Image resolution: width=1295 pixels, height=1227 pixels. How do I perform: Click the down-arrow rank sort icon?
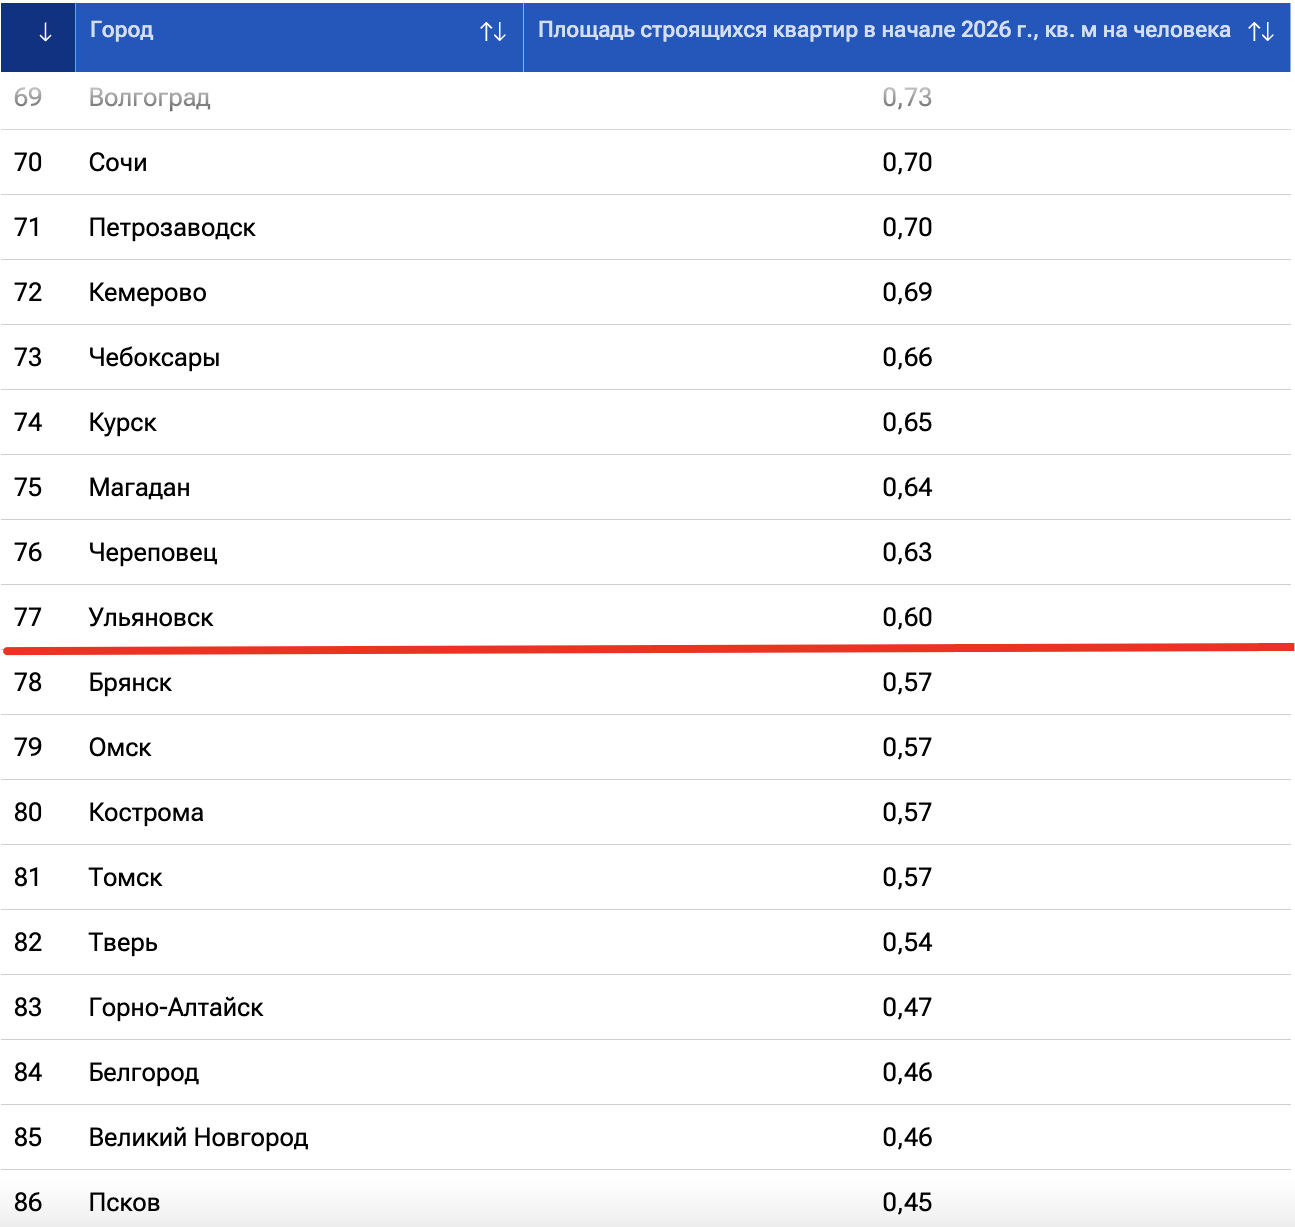(44, 32)
